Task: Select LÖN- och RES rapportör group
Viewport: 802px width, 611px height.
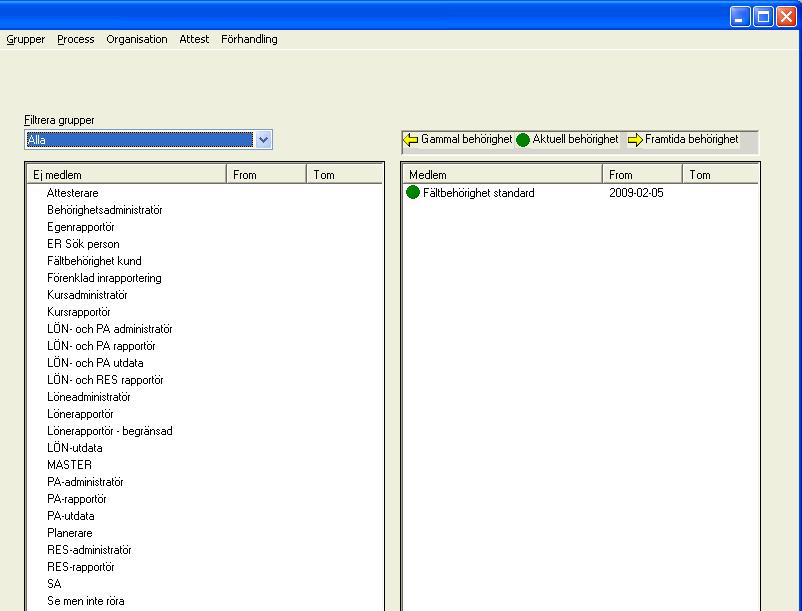Action: [x=105, y=380]
